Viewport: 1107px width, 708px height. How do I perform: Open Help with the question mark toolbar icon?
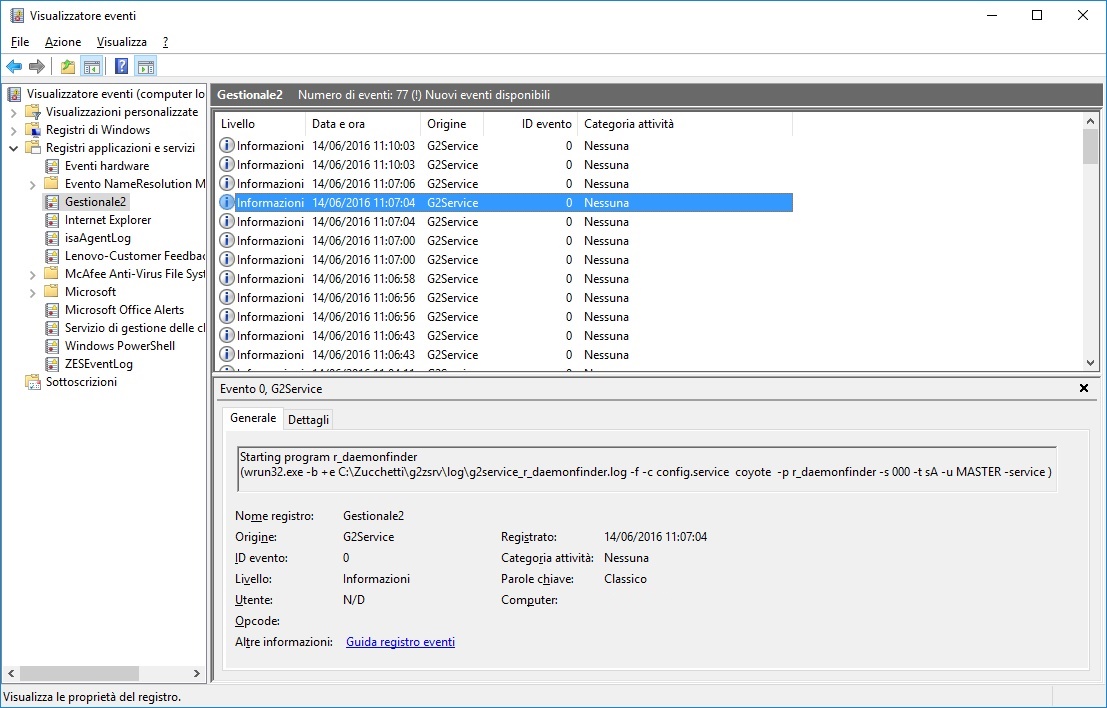[121, 66]
